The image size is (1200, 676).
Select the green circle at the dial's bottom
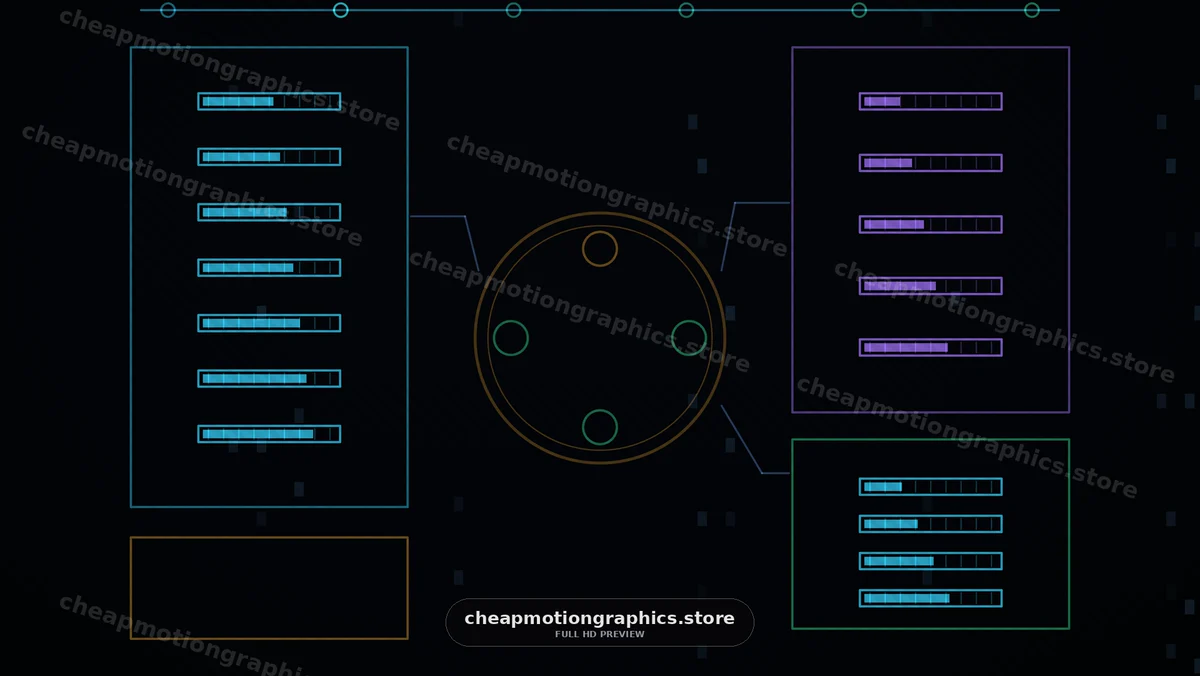[x=600, y=427]
